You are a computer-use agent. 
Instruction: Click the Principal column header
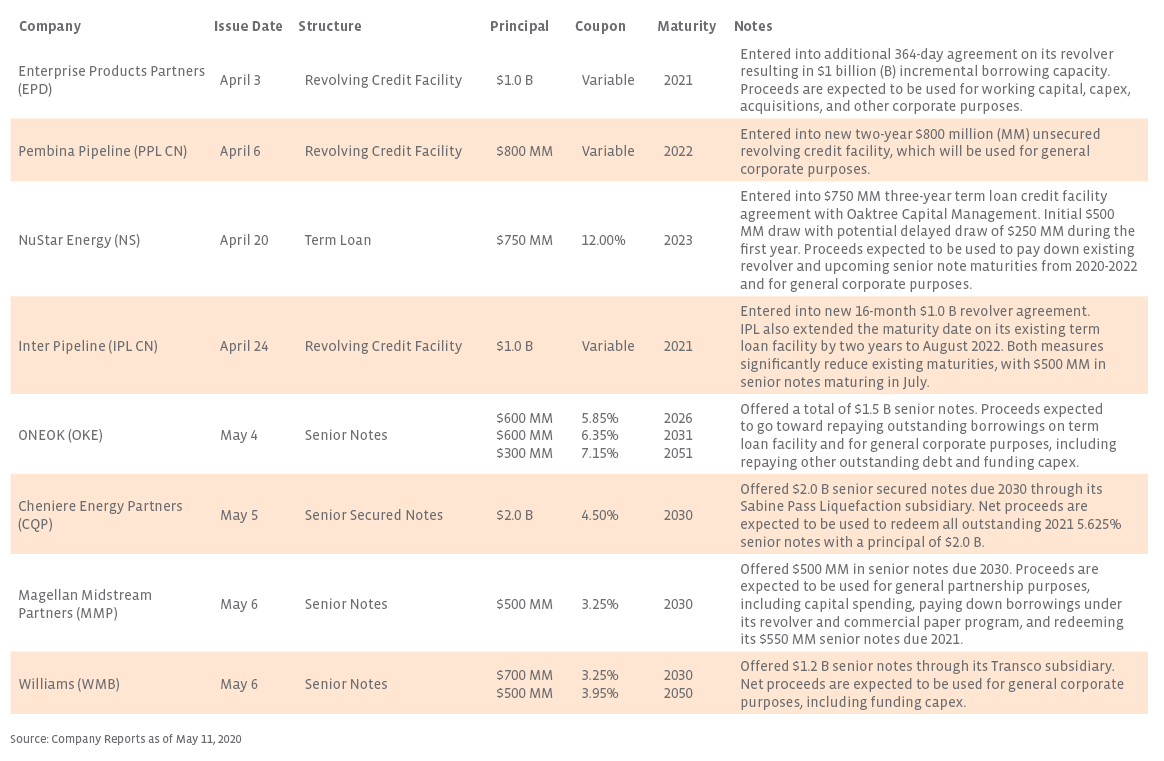click(x=519, y=26)
